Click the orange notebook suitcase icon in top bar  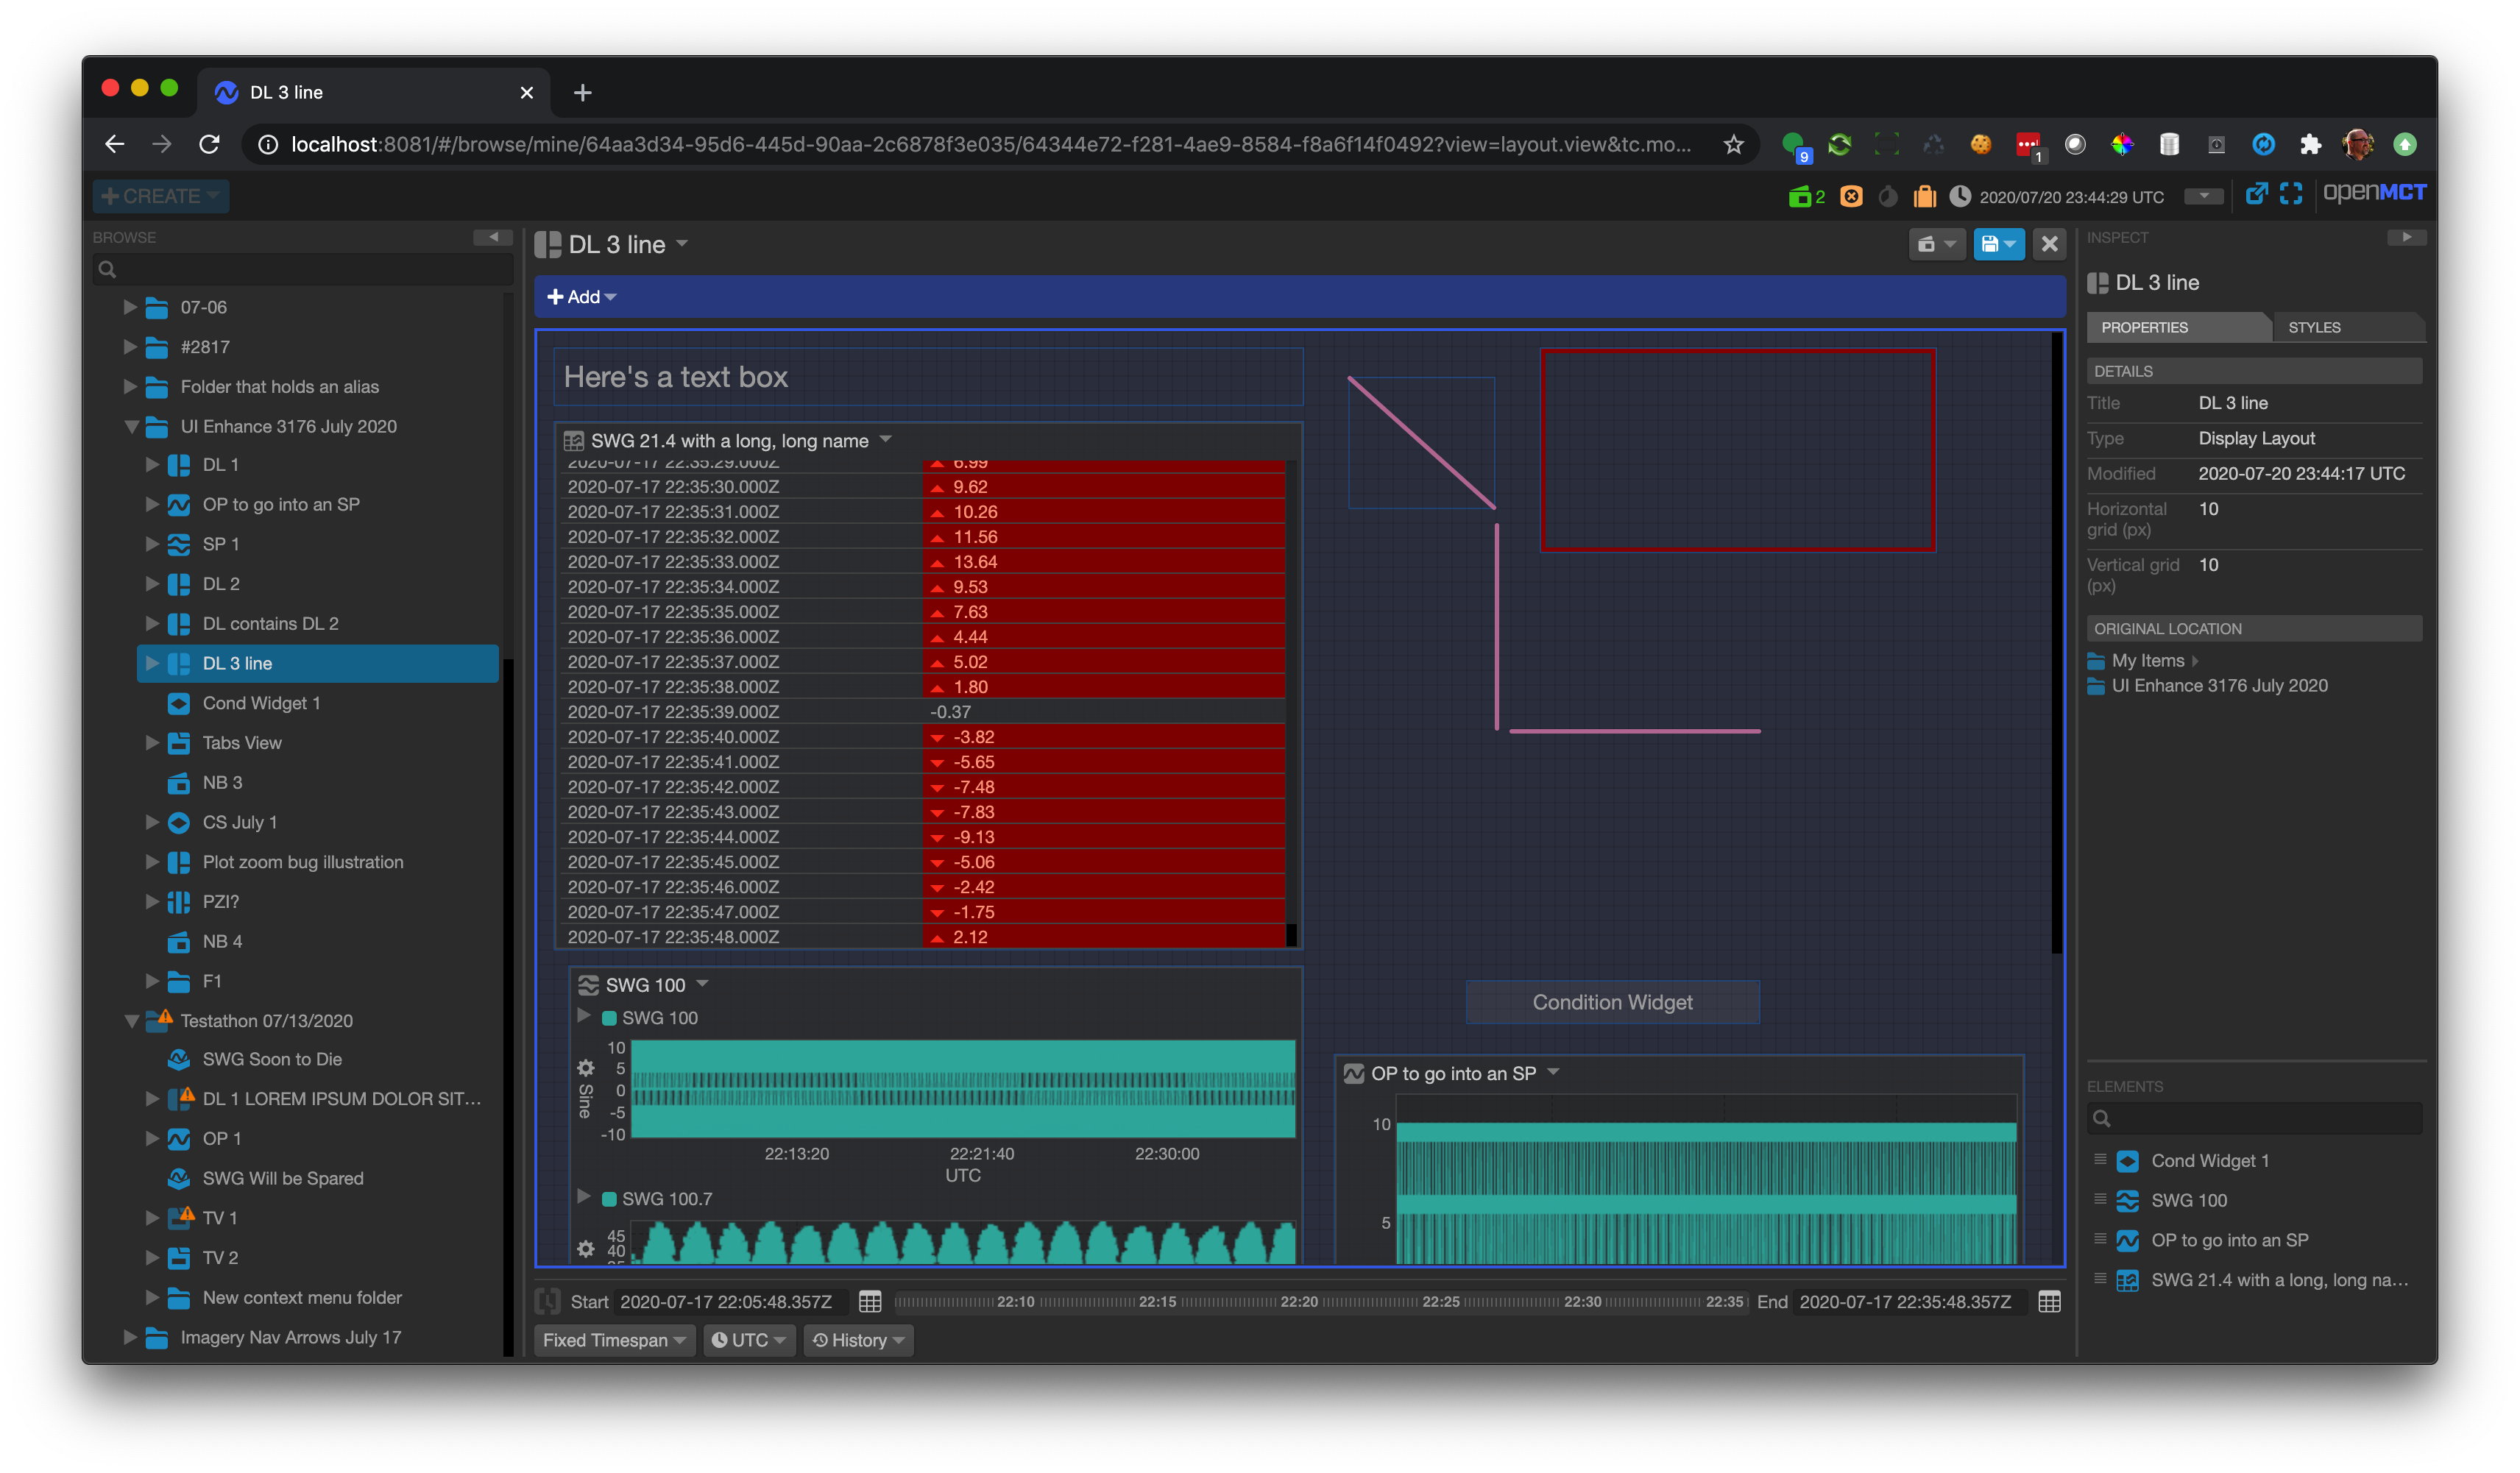[1925, 196]
